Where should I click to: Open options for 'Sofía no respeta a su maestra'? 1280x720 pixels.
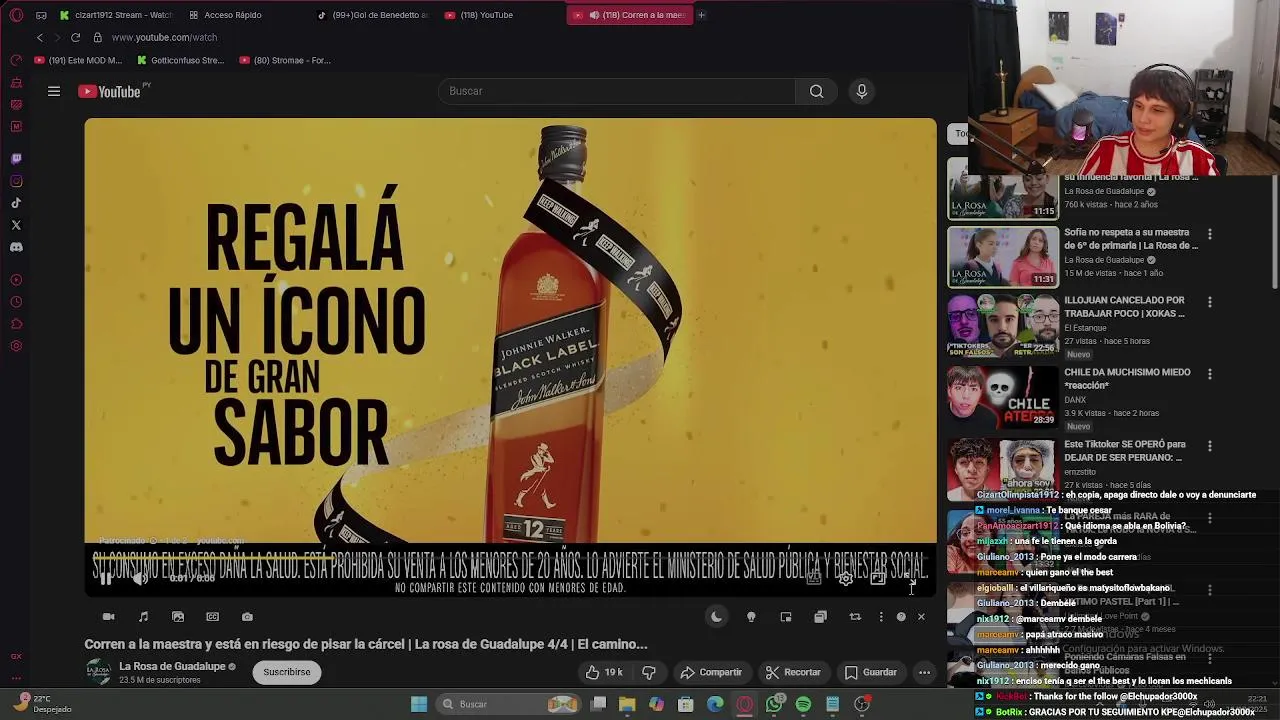[1210, 234]
